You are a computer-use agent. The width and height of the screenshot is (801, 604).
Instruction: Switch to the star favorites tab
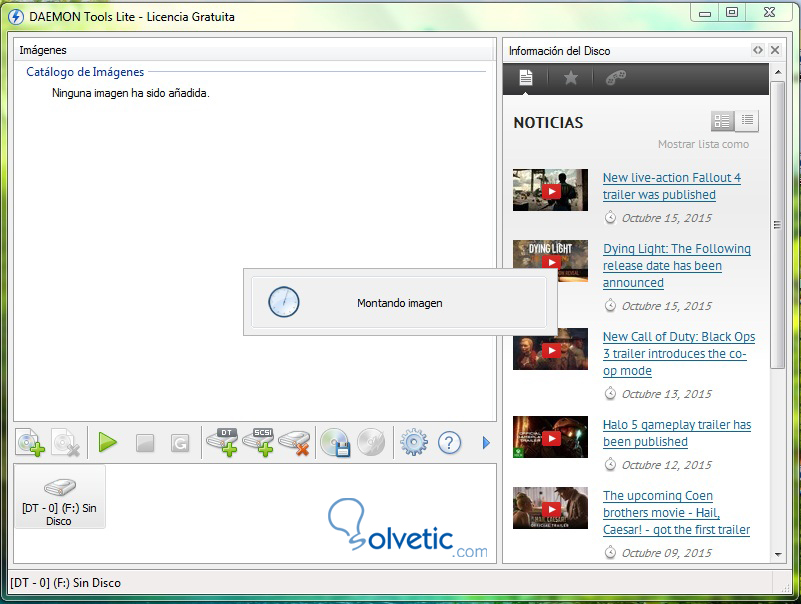coord(571,78)
